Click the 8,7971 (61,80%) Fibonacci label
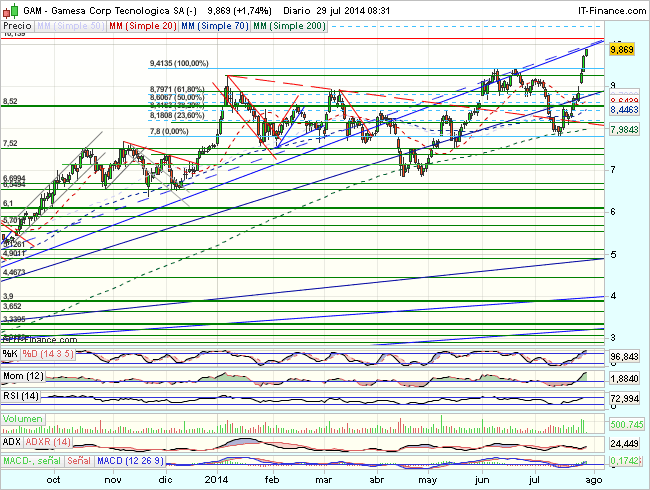650x490 pixels. pyautogui.click(x=177, y=89)
